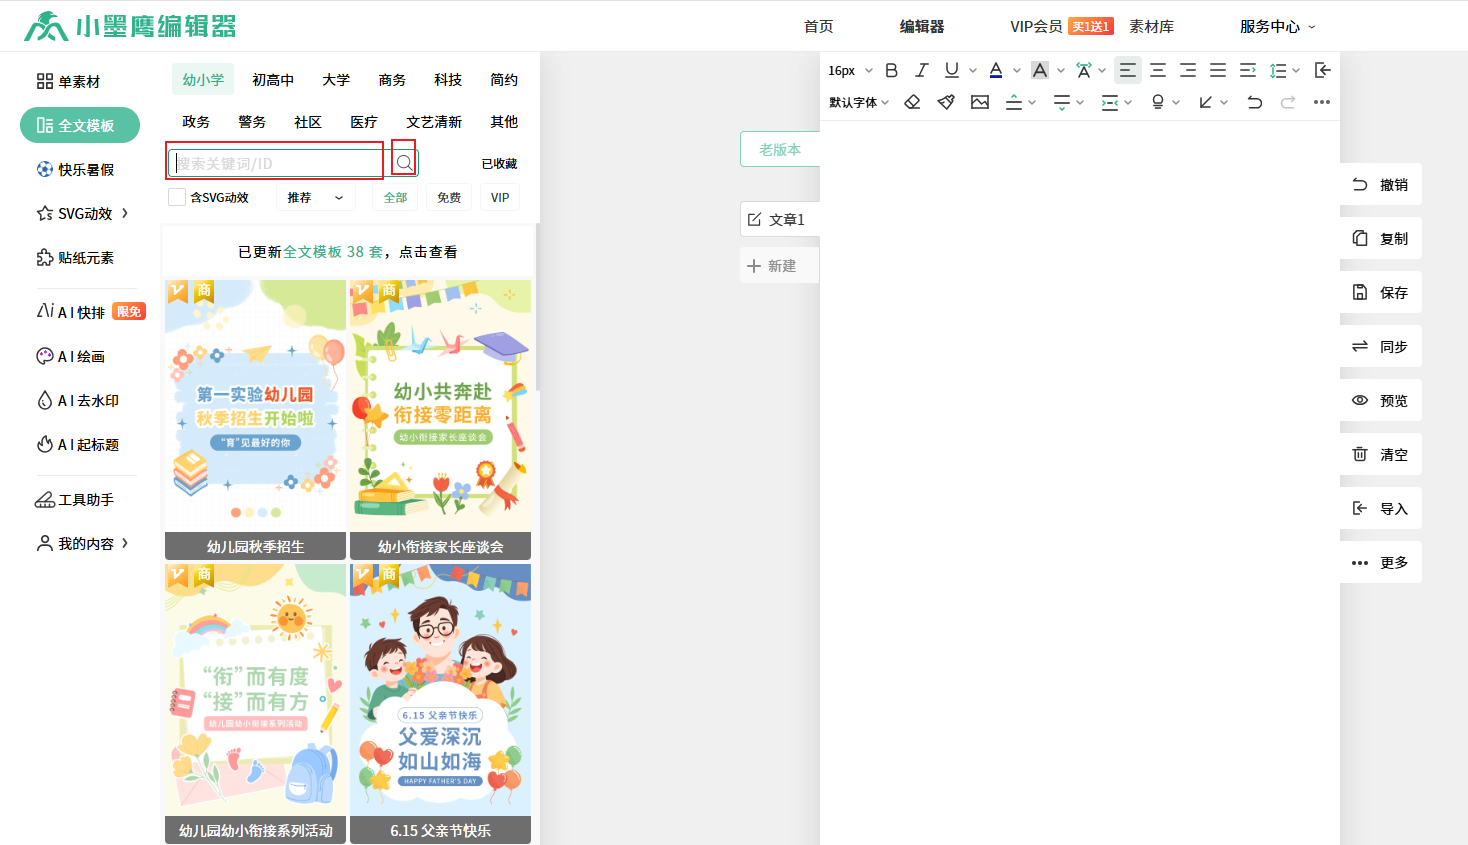Click the 保存 save button
Screen dimensions: 1468x845
coord(1380,292)
